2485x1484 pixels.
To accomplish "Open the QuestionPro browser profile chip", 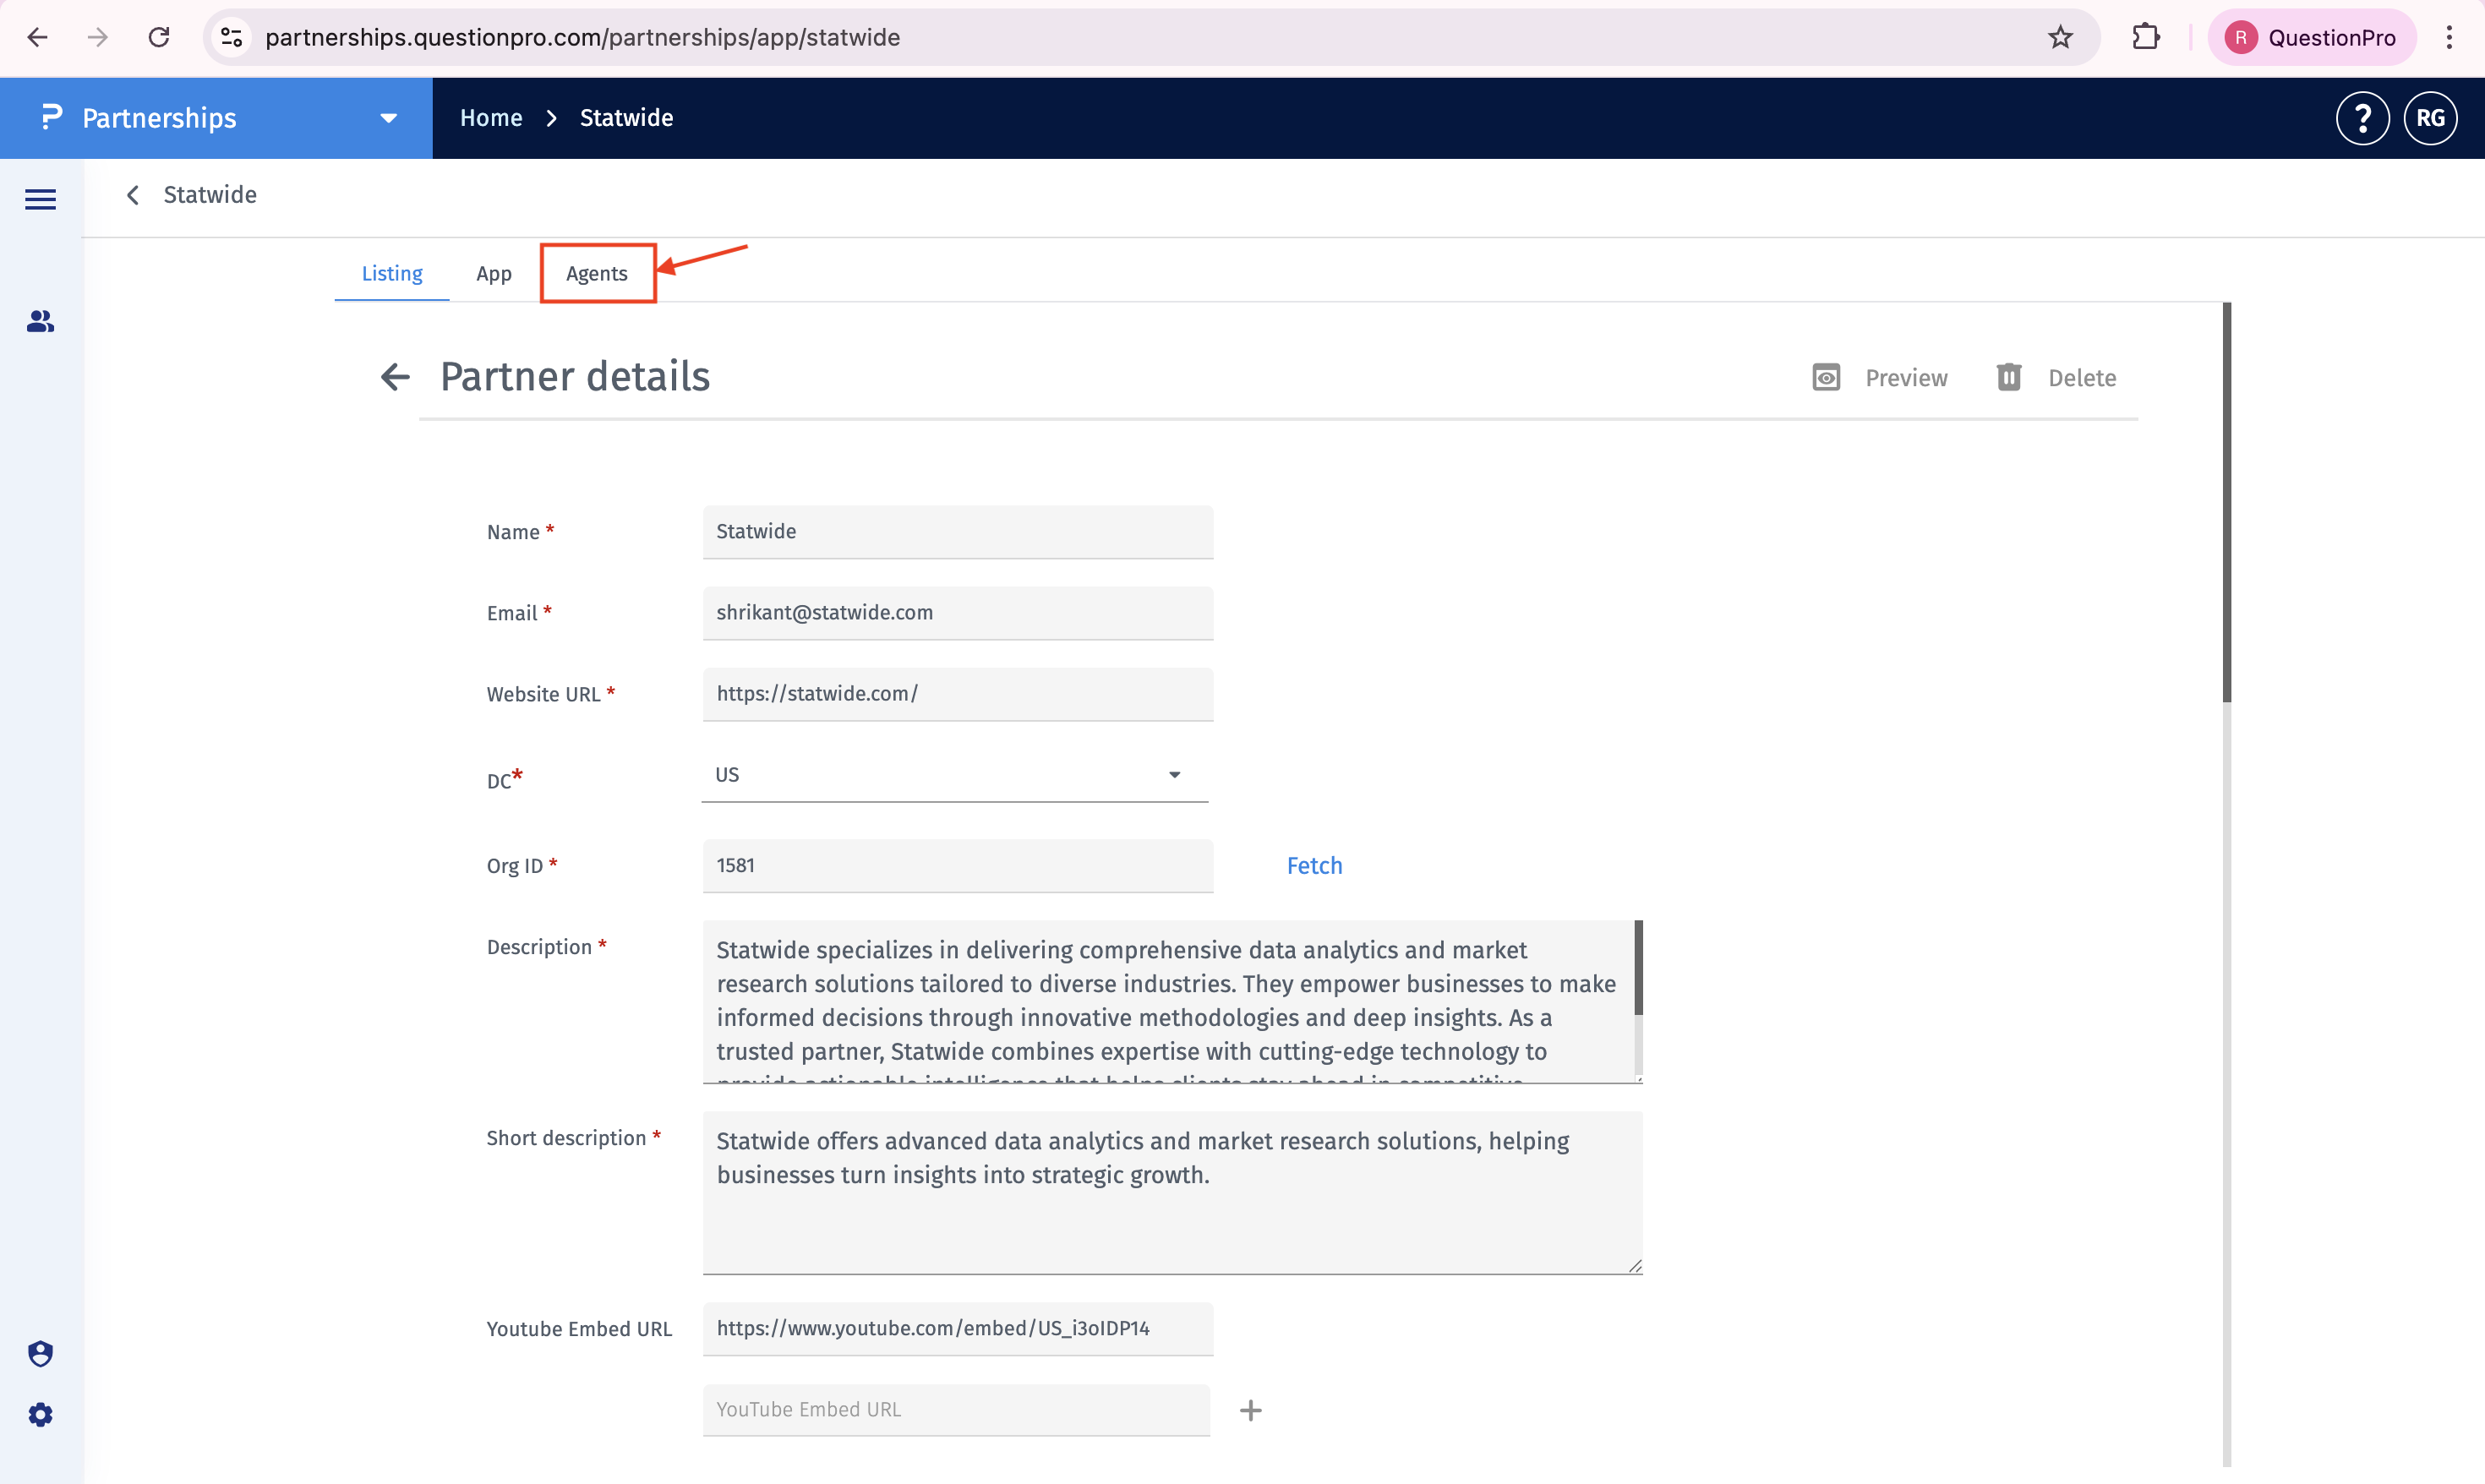I will coord(2312,37).
